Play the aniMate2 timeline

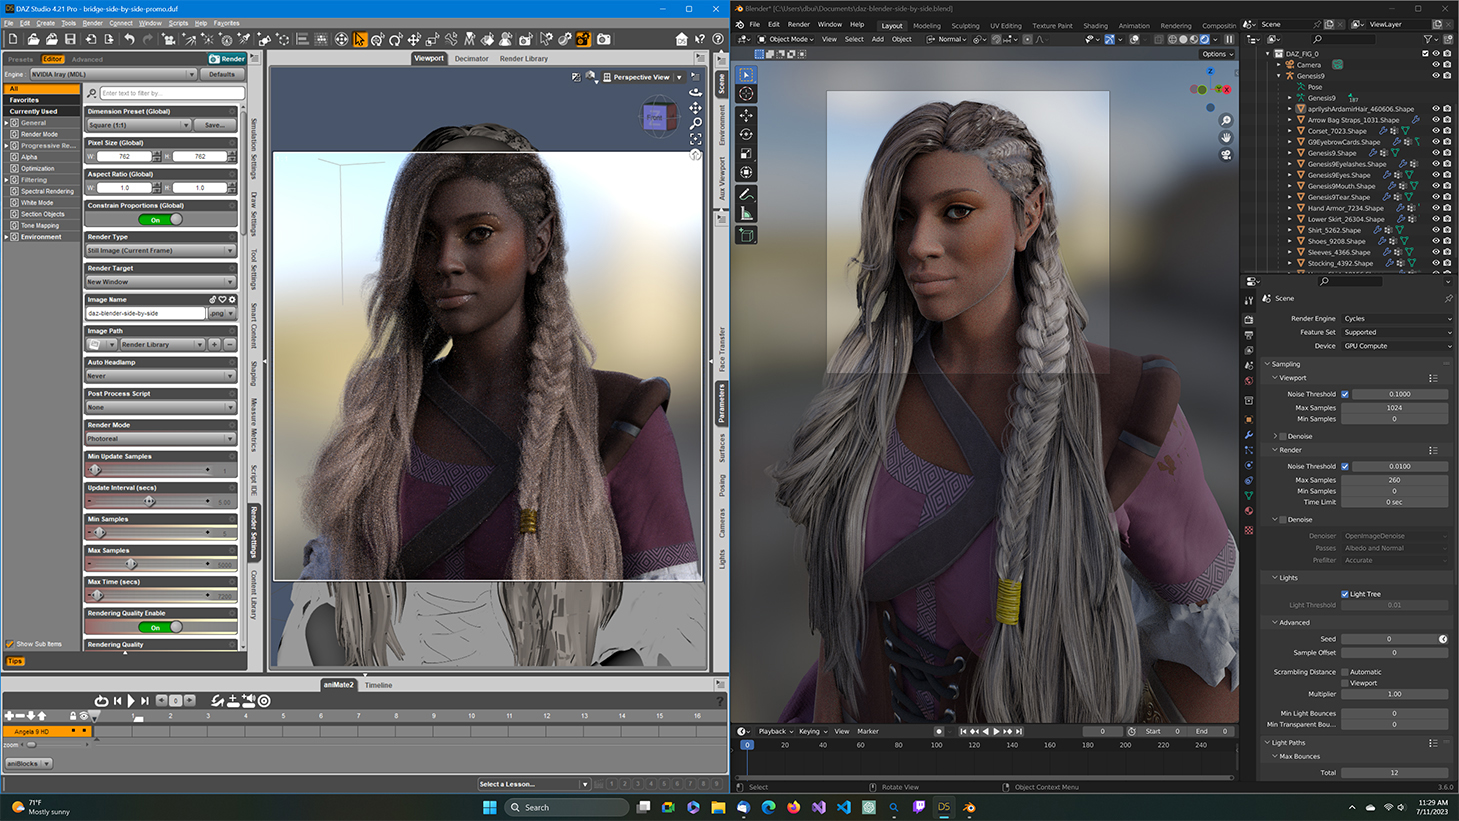click(131, 701)
